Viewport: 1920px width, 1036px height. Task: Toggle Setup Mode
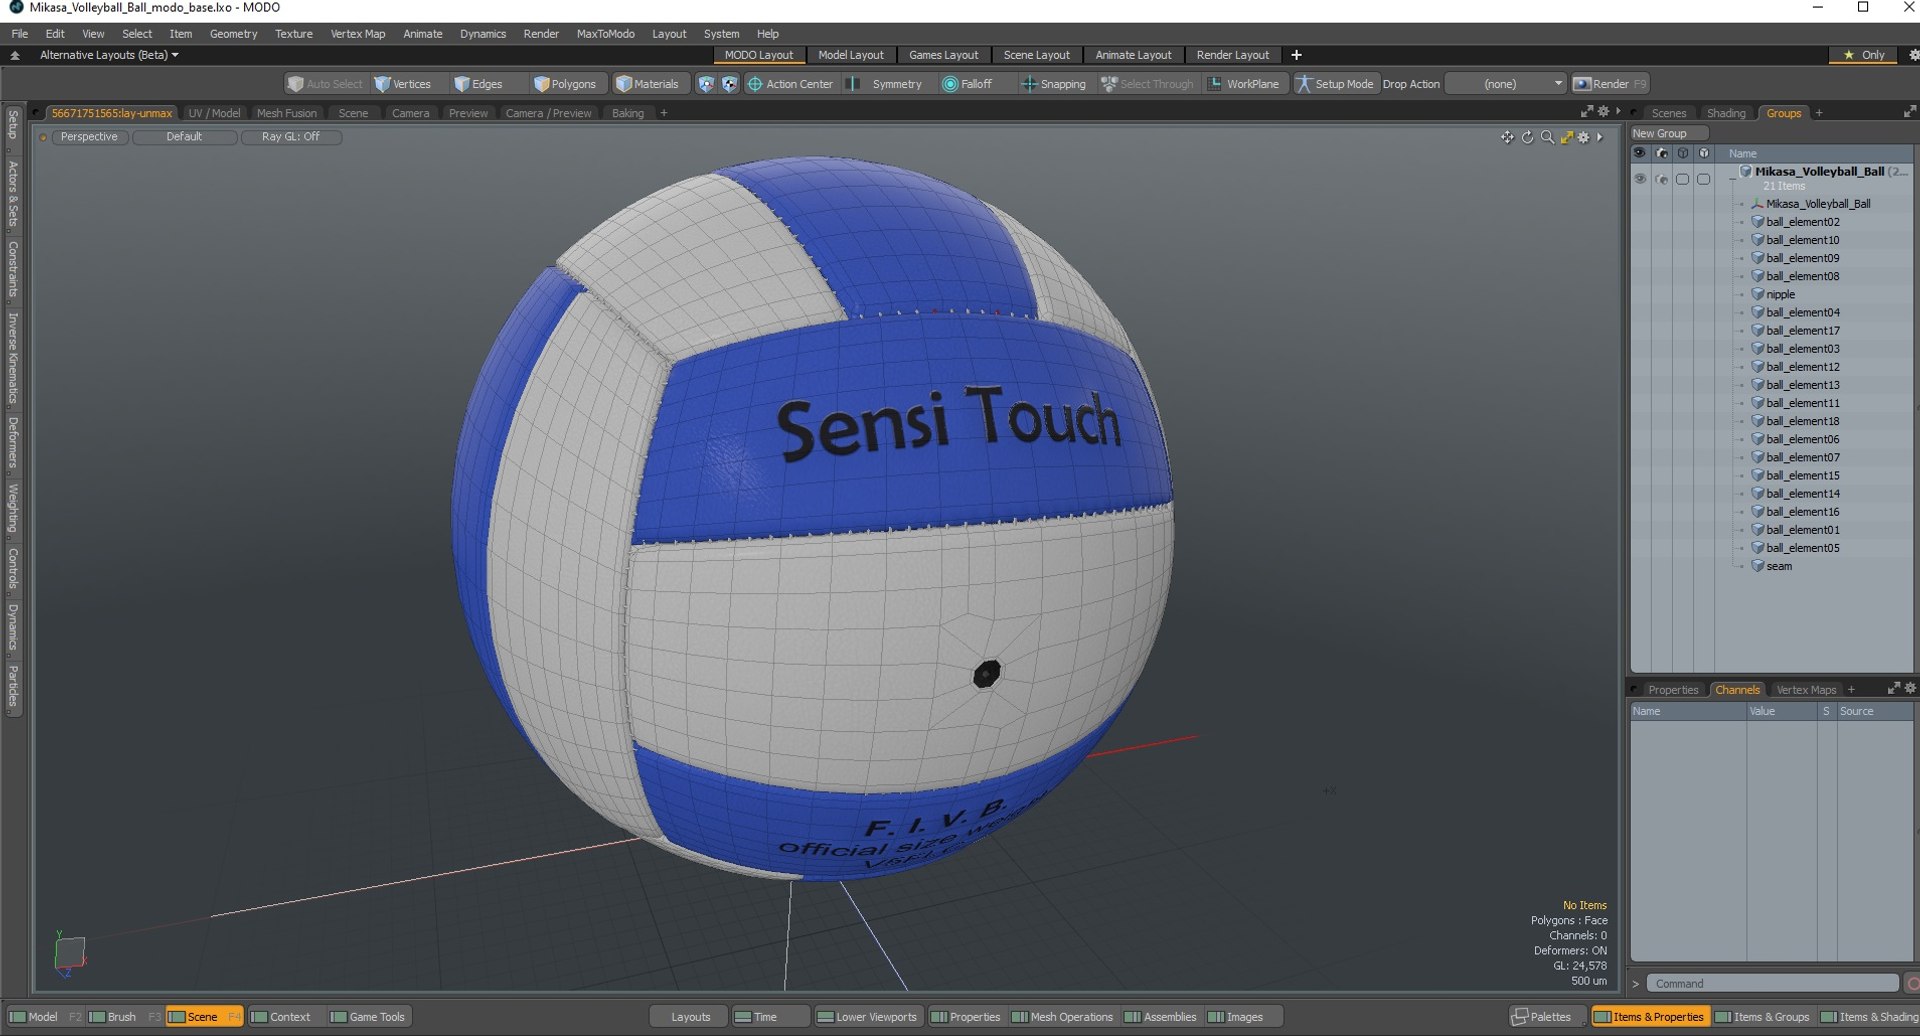[1335, 84]
